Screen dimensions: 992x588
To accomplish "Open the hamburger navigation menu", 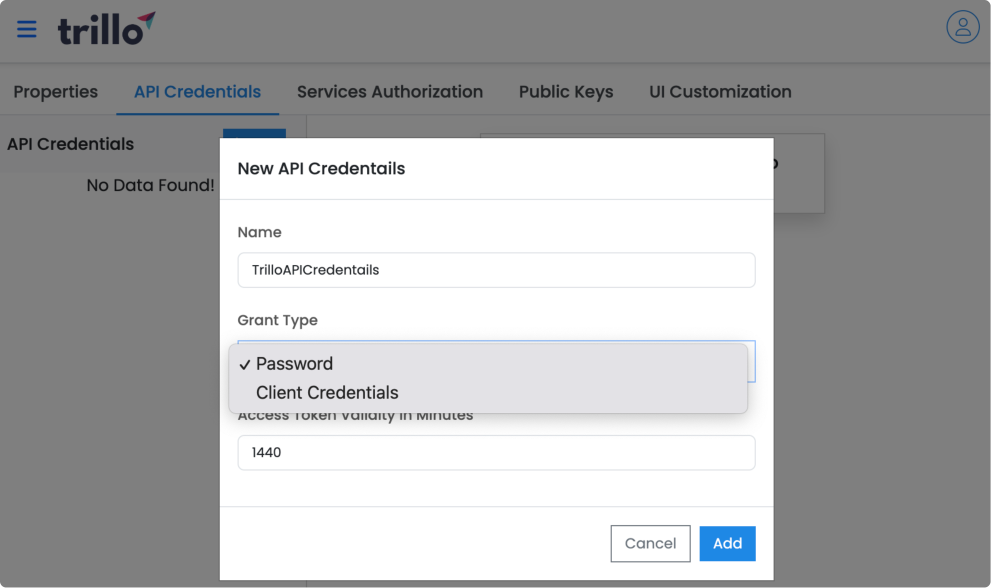I will 26,29.
